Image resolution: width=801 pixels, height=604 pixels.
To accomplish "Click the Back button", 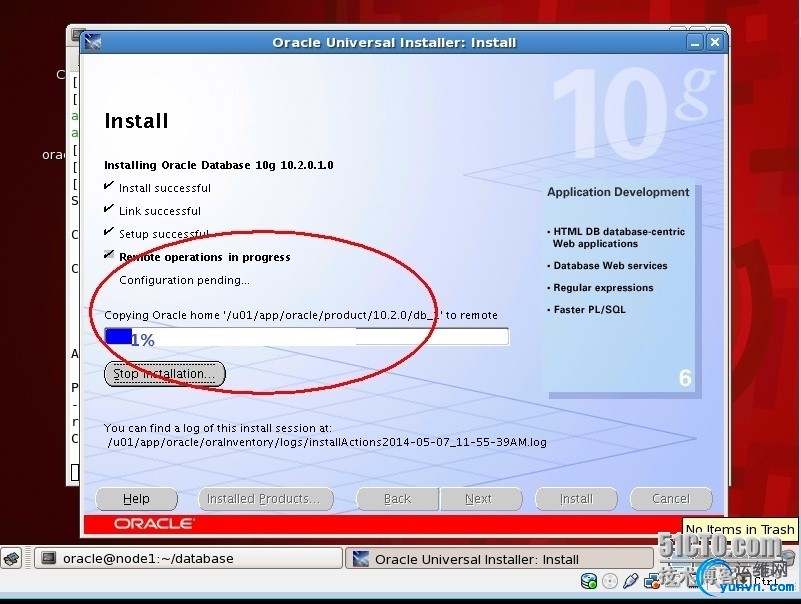I will tap(397, 499).
